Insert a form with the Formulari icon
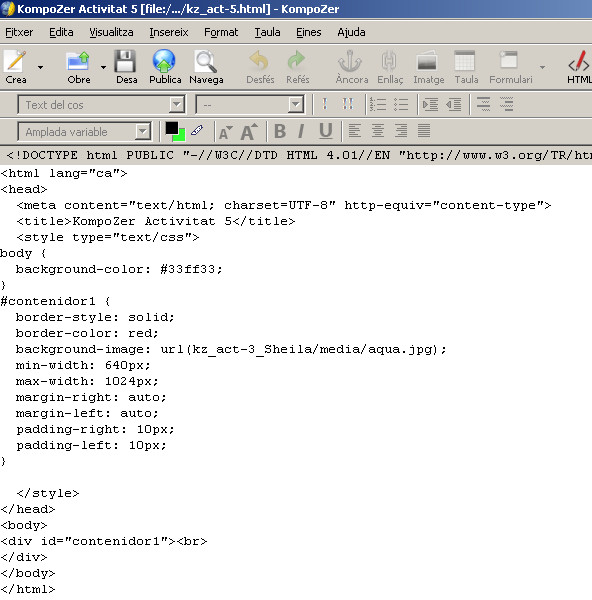This screenshot has width=592, height=600. tap(510, 67)
